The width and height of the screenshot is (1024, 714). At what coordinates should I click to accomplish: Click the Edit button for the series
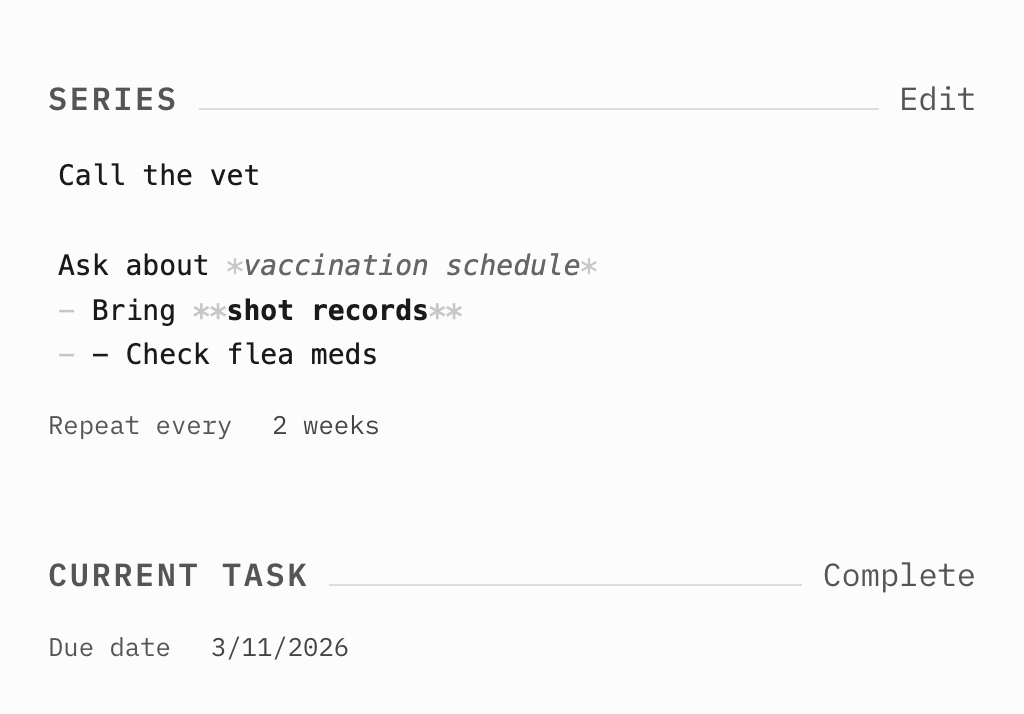pos(937,99)
